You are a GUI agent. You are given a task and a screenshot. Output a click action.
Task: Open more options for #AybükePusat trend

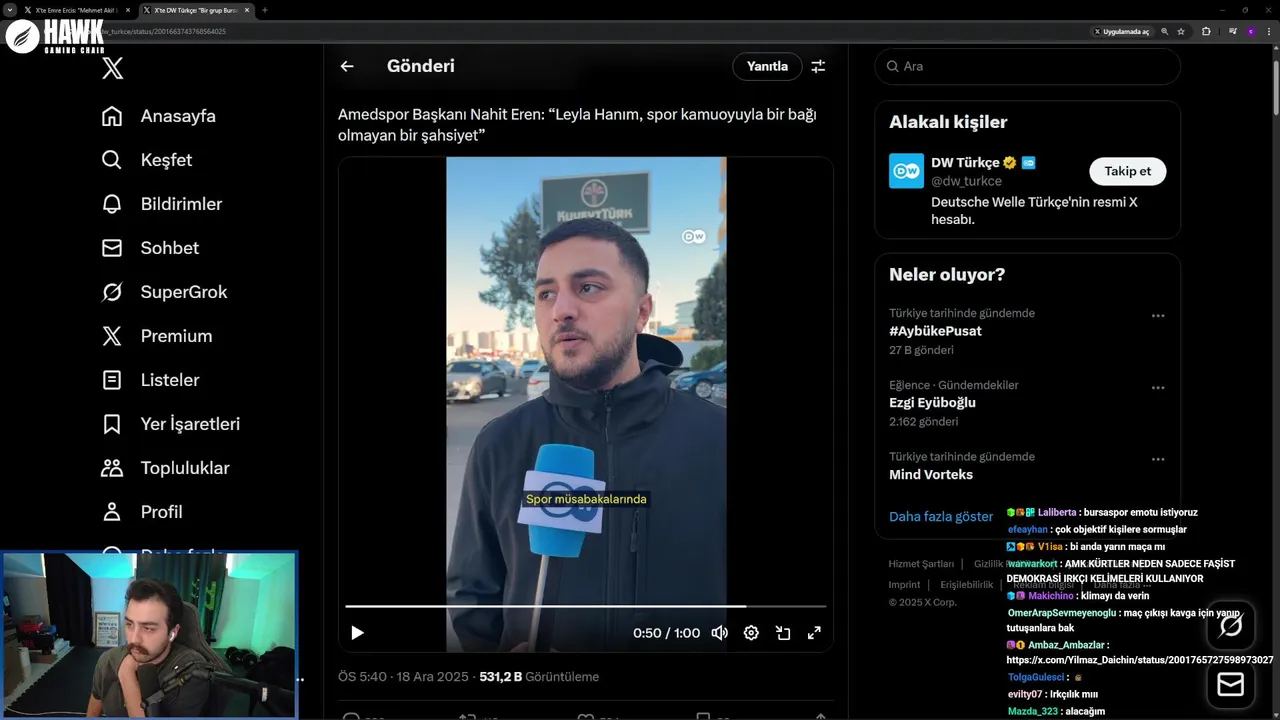click(x=1158, y=316)
